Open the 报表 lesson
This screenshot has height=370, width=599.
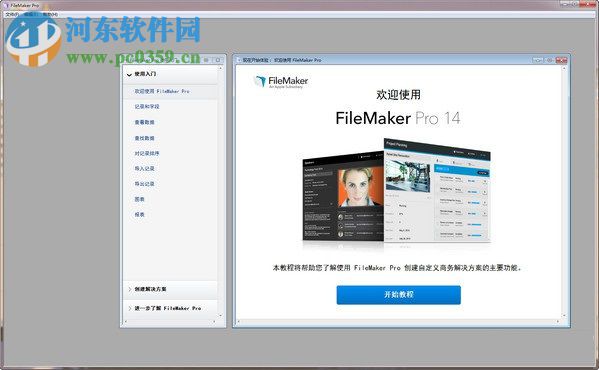pyautogui.click(x=139, y=215)
